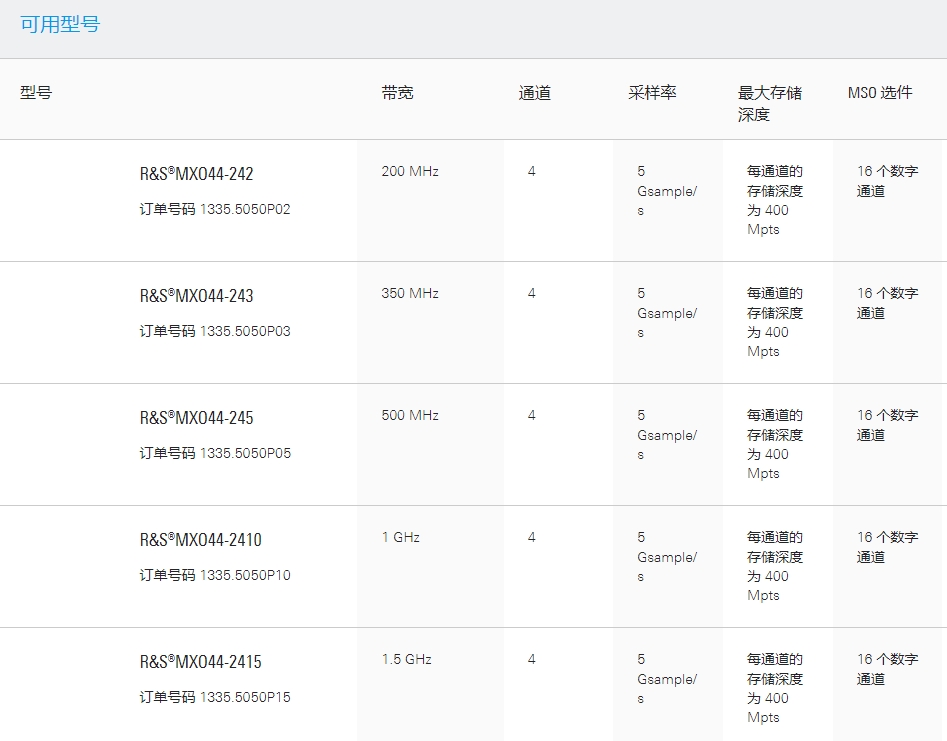Click the 通道 column header
Image resolution: width=947 pixels, height=741 pixels.
(x=534, y=92)
